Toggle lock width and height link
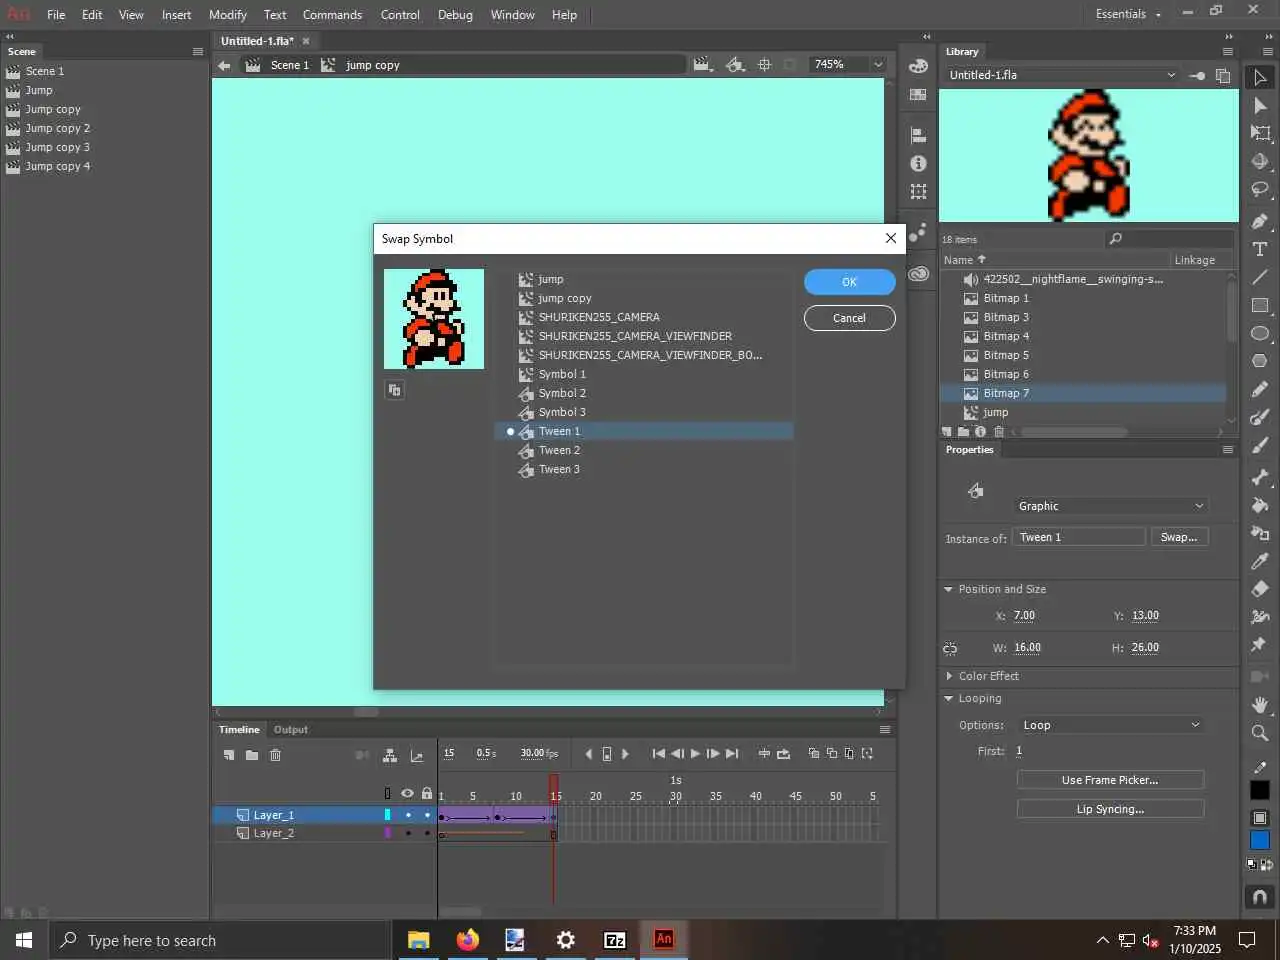This screenshot has width=1280, height=960. 950,648
